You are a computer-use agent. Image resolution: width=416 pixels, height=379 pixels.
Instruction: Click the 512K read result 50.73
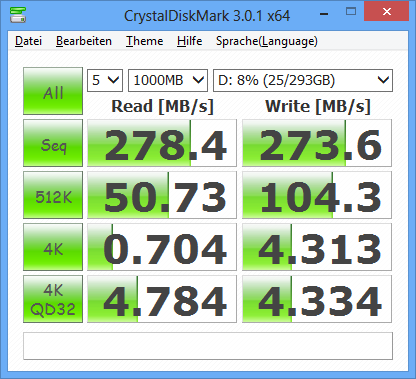(x=162, y=195)
